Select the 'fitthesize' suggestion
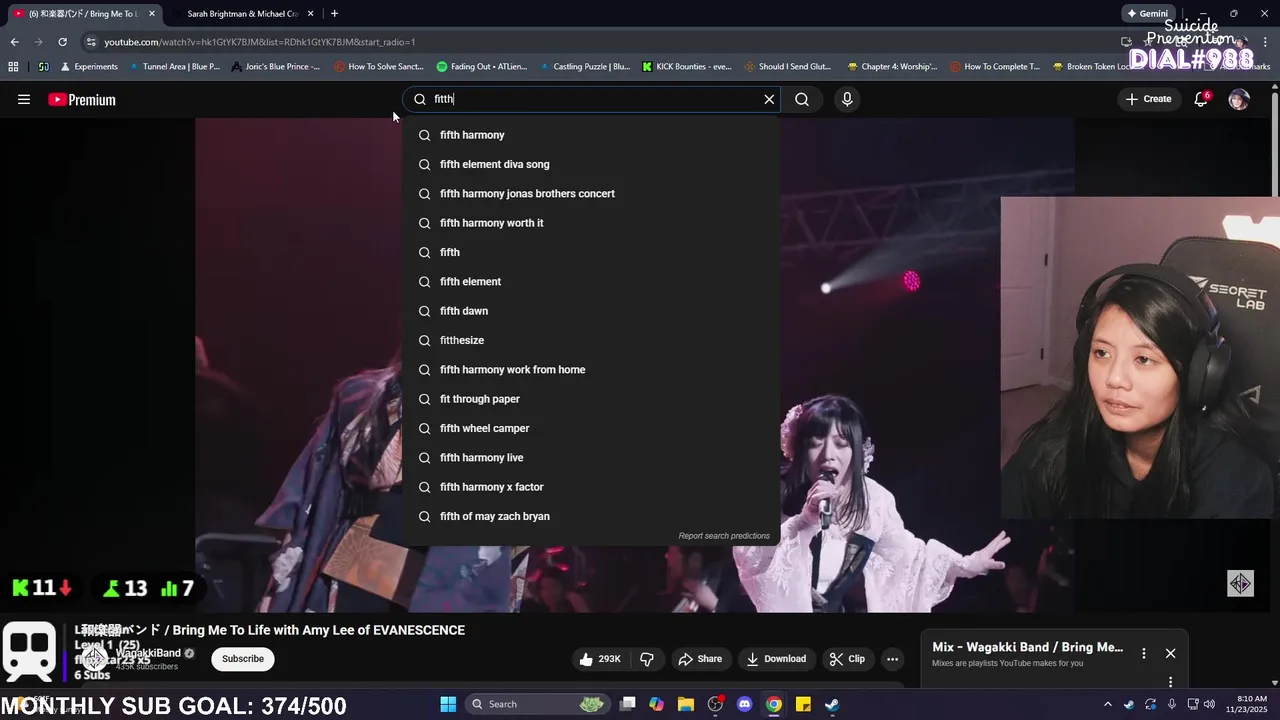1280x720 pixels. click(x=591, y=340)
